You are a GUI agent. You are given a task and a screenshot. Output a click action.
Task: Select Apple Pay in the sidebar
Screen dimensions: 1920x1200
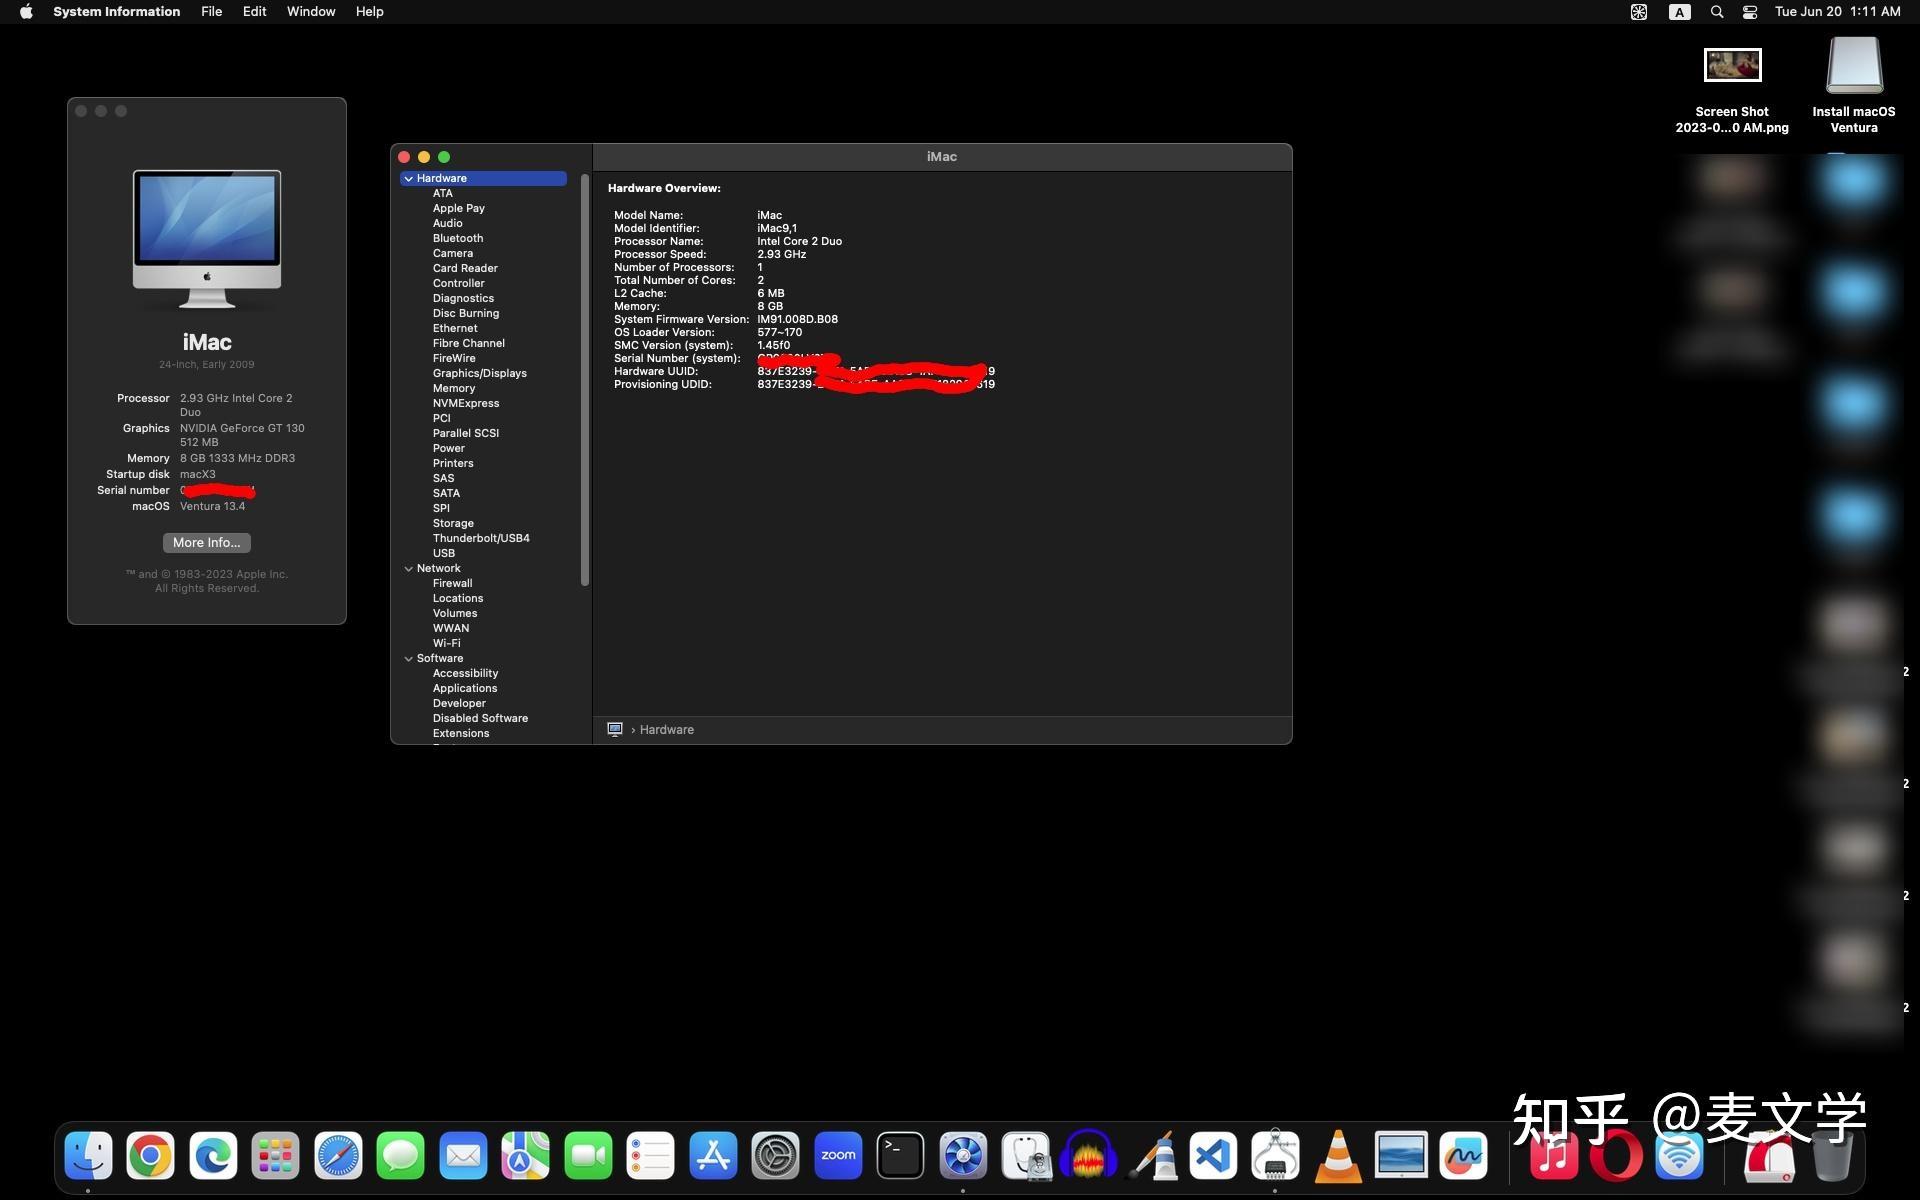click(459, 209)
